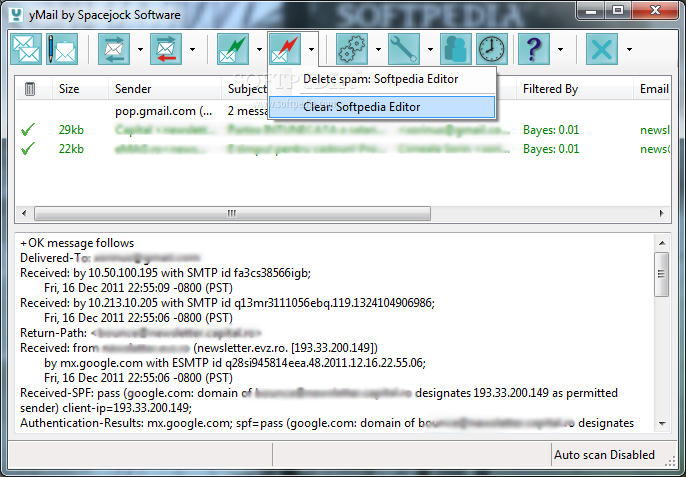Click the message pane vertical scrollbar thumb
This screenshot has width=686, height=477.
662,274
